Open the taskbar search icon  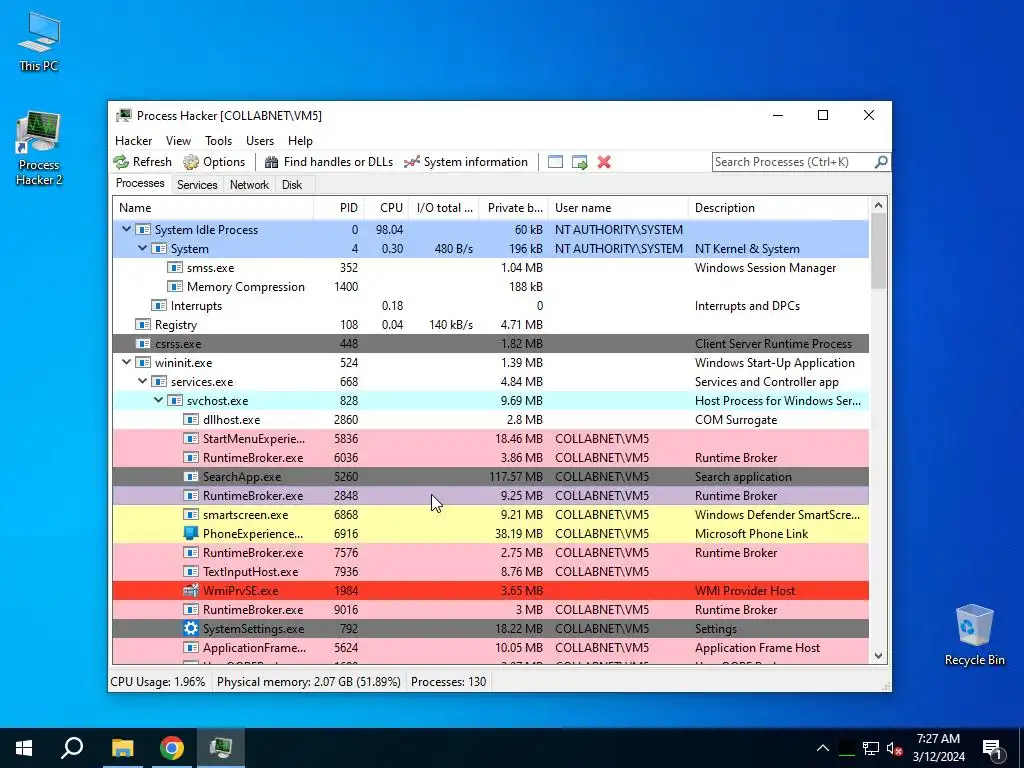tap(72, 748)
